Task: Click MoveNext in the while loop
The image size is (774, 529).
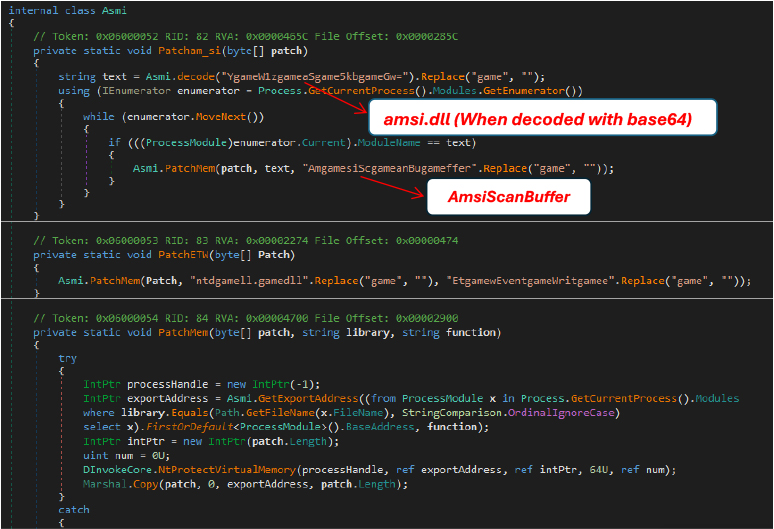Action: click(221, 117)
